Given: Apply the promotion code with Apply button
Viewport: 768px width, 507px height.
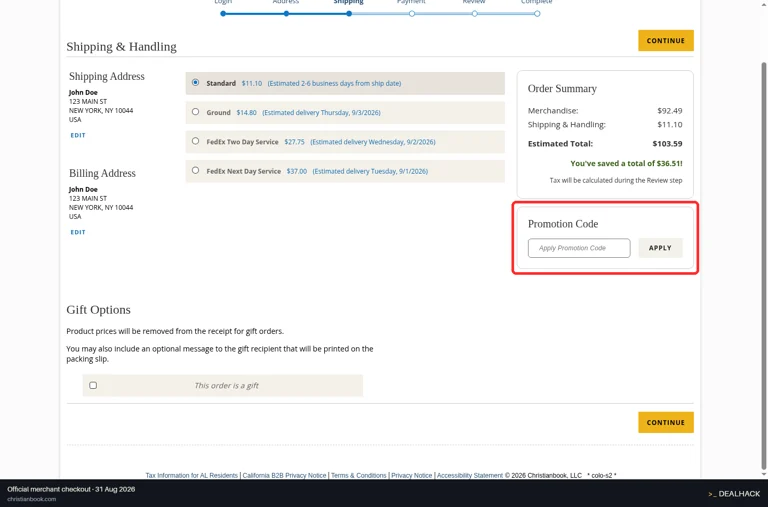Looking at the screenshot, I should 660,248.
